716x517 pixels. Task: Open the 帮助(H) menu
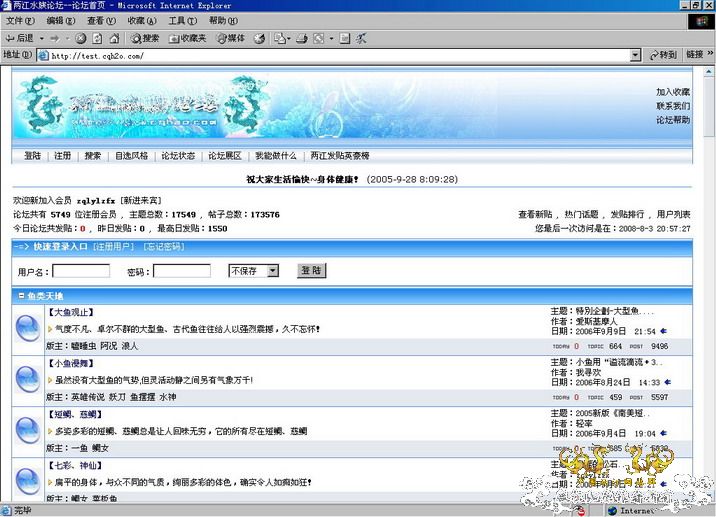[223, 21]
